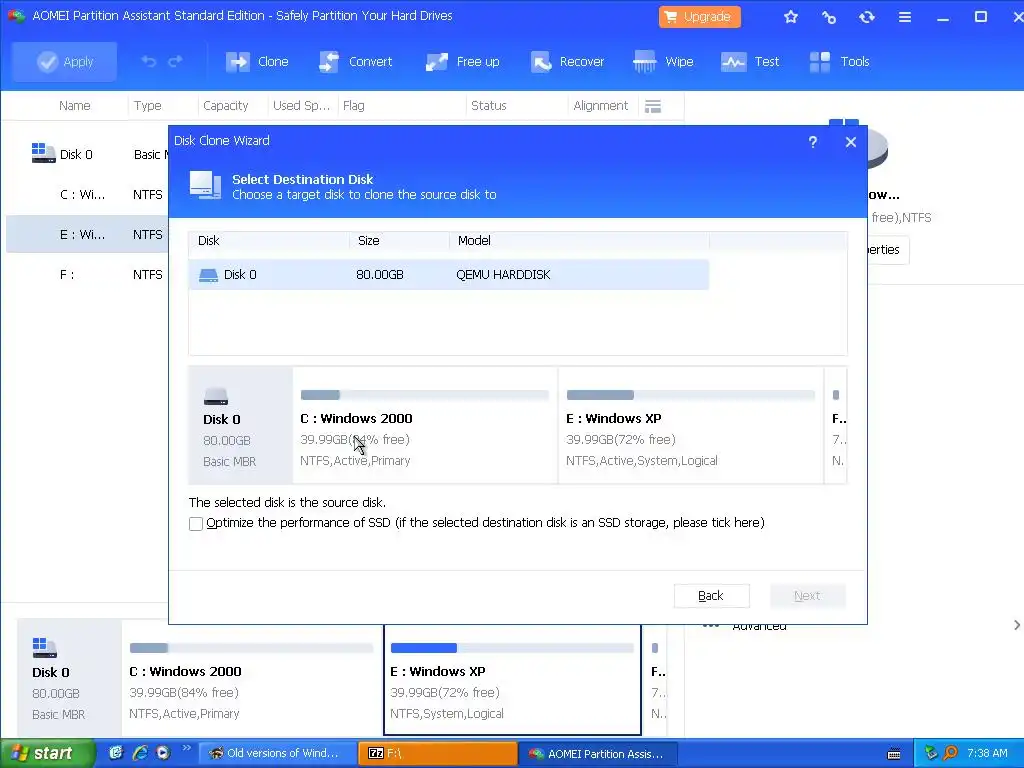Switch to AOMEI Partition Assis... taskbar button
The height and width of the screenshot is (768, 1024).
(x=598, y=754)
